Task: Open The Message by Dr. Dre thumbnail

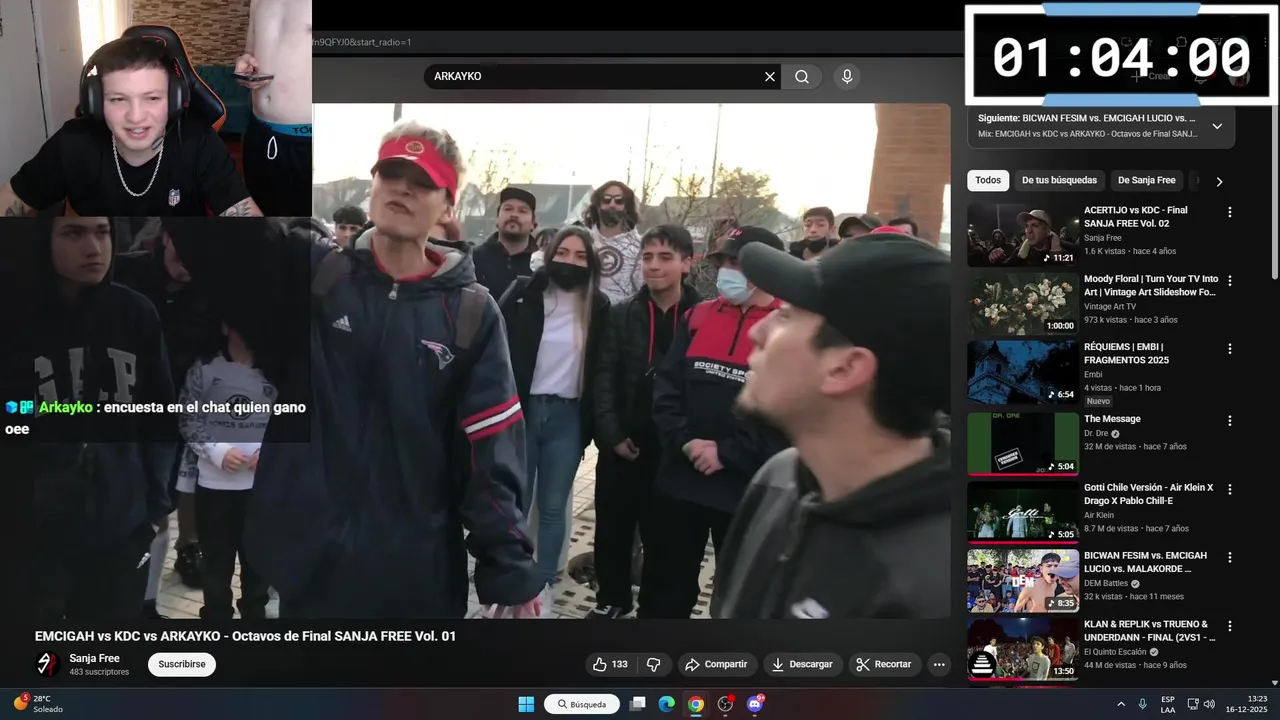Action: pyautogui.click(x=1022, y=443)
